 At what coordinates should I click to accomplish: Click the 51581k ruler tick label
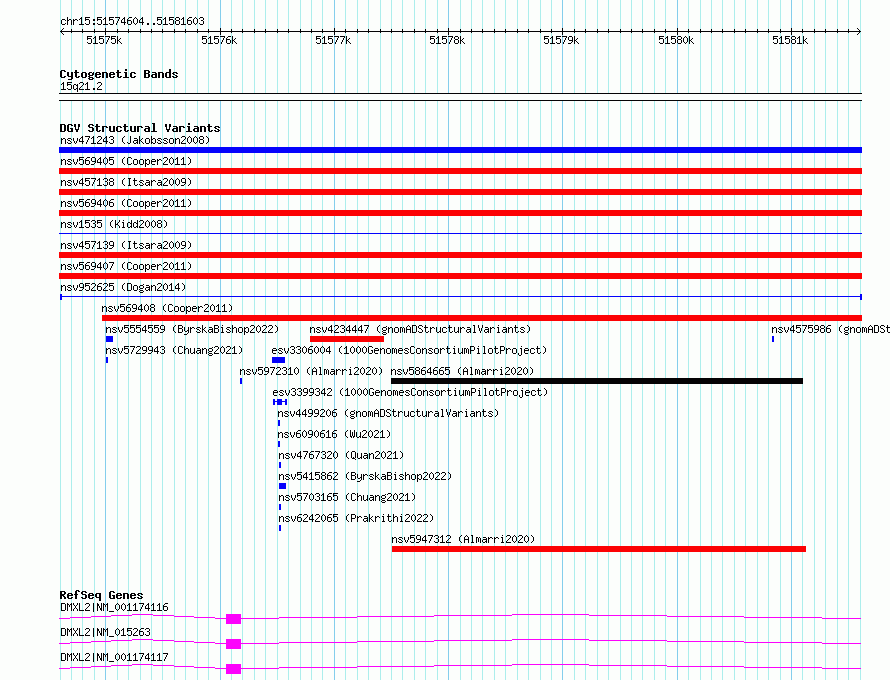click(x=790, y=40)
